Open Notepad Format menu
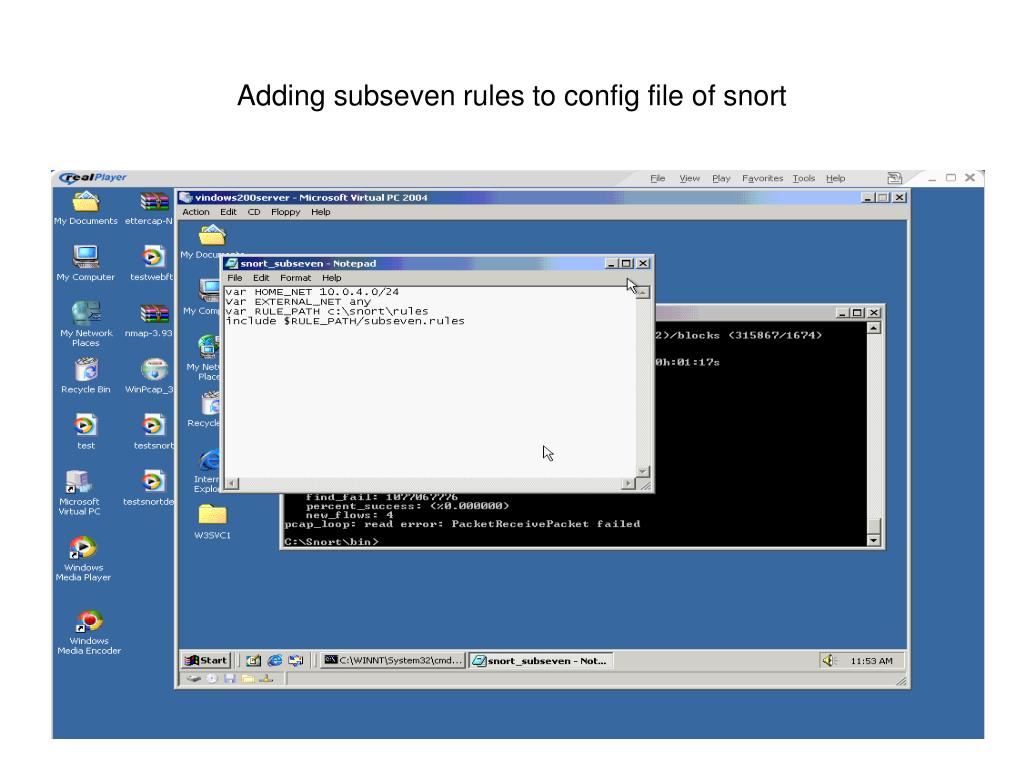Viewport: 1024px width, 768px height. coord(295,278)
